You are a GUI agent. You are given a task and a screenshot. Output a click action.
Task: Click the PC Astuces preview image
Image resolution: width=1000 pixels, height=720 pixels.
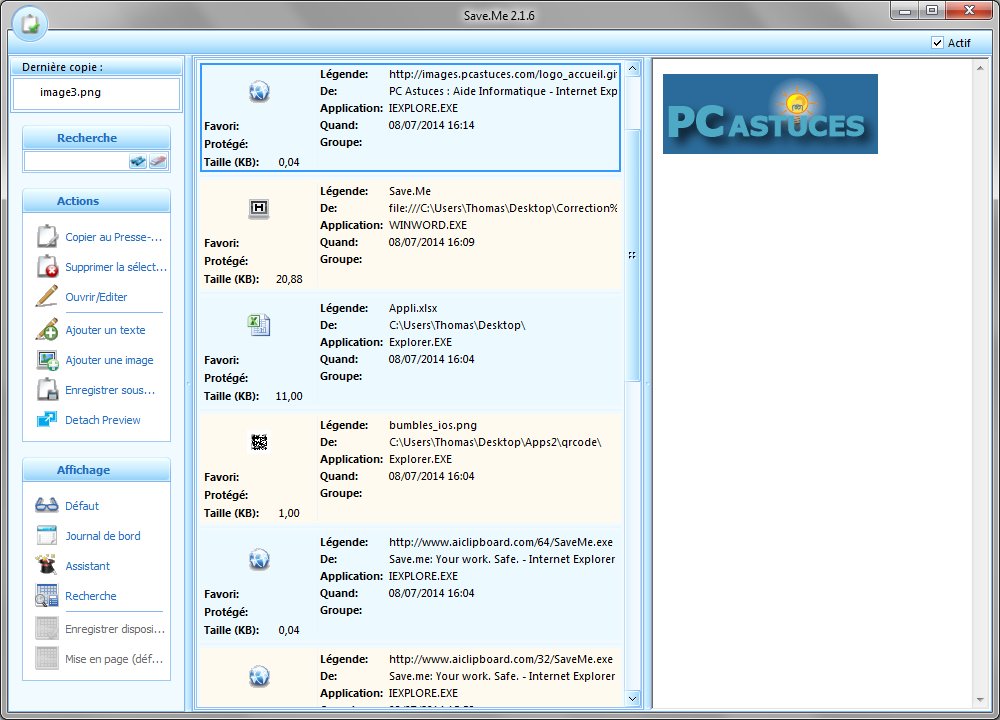770,114
